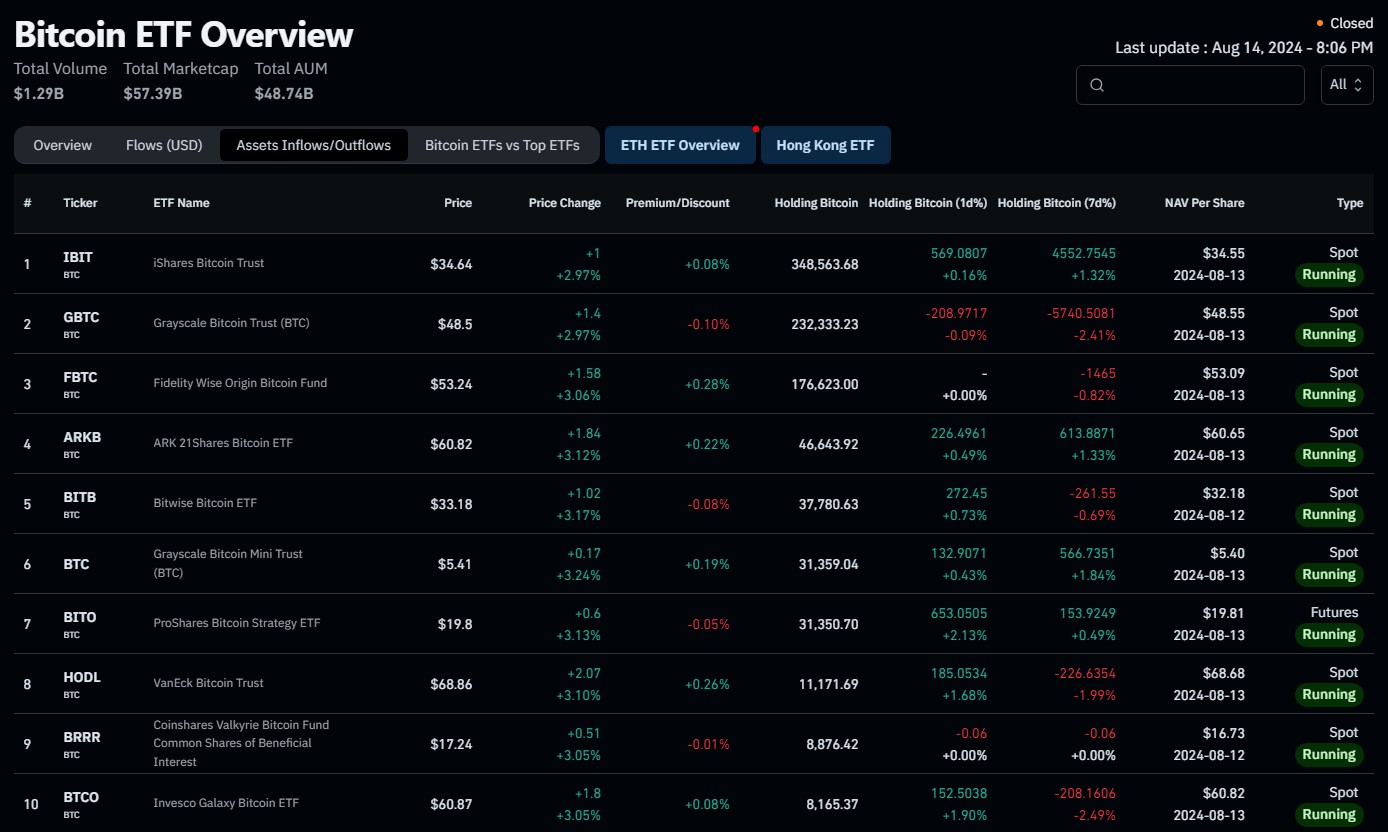Viewport: 1388px width, 832px height.
Task: Open the All filter dropdown
Action: (1346, 85)
